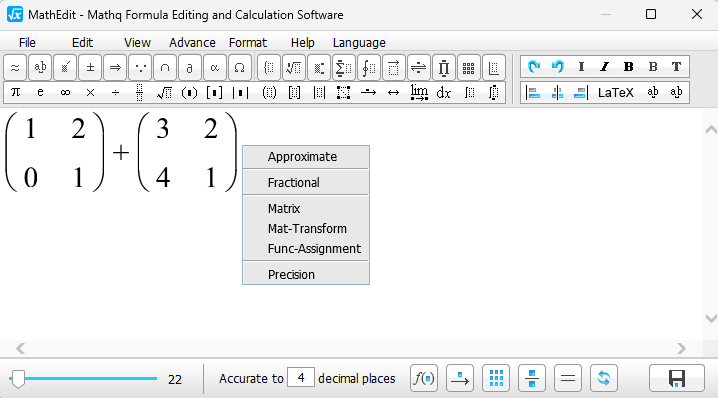Insert Euler's number e symbol
Viewport: 718px width, 398px height.
pos(40,93)
